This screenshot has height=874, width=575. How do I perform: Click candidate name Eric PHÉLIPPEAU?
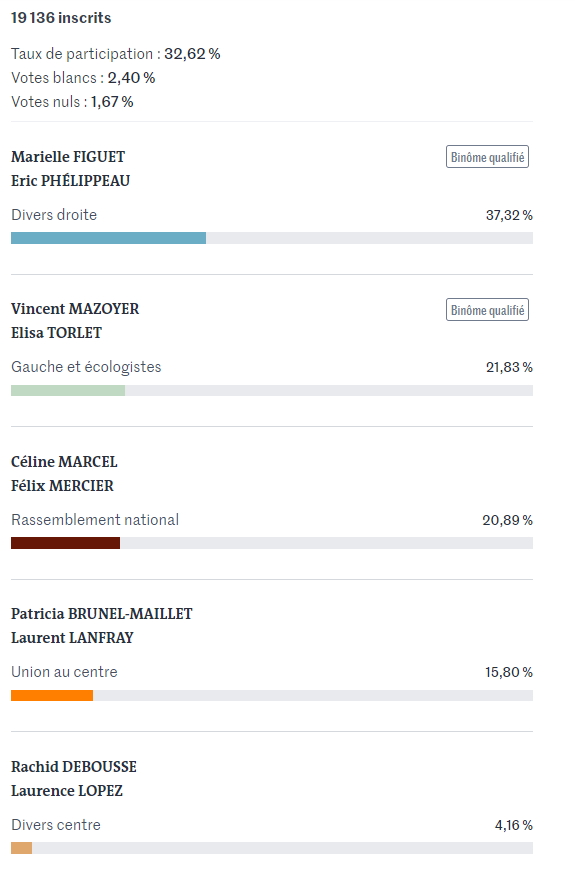coord(71,181)
